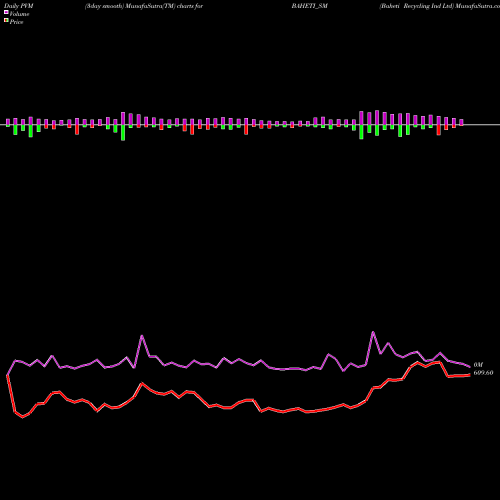Click the 699.60 price value label
Screen dimensions: 500x500
tap(483, 373)
